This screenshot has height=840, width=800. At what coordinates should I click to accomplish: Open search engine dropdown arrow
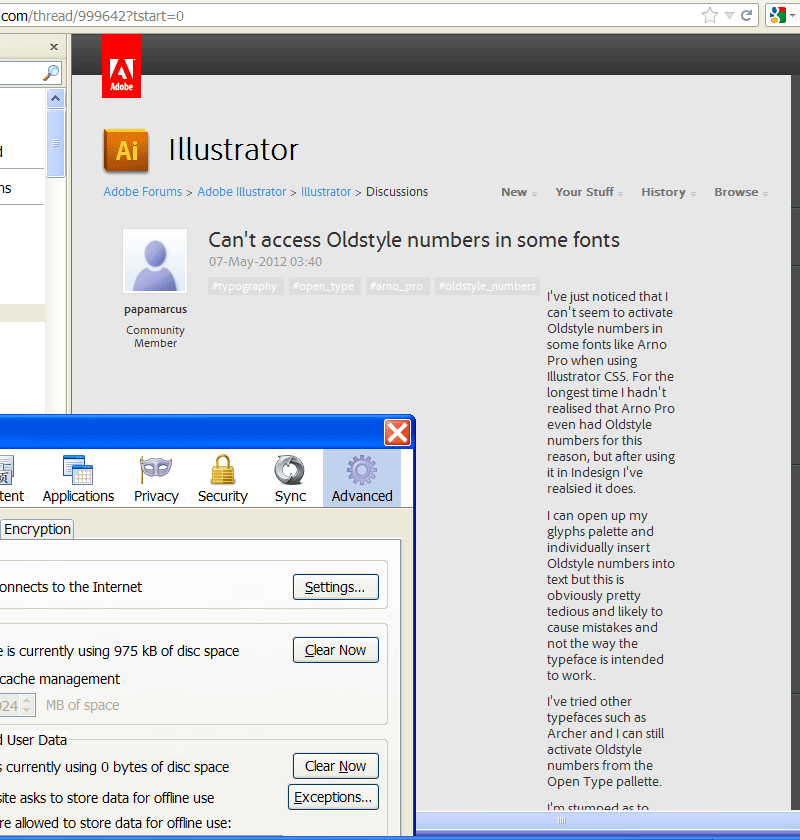(x=792, y=16)
